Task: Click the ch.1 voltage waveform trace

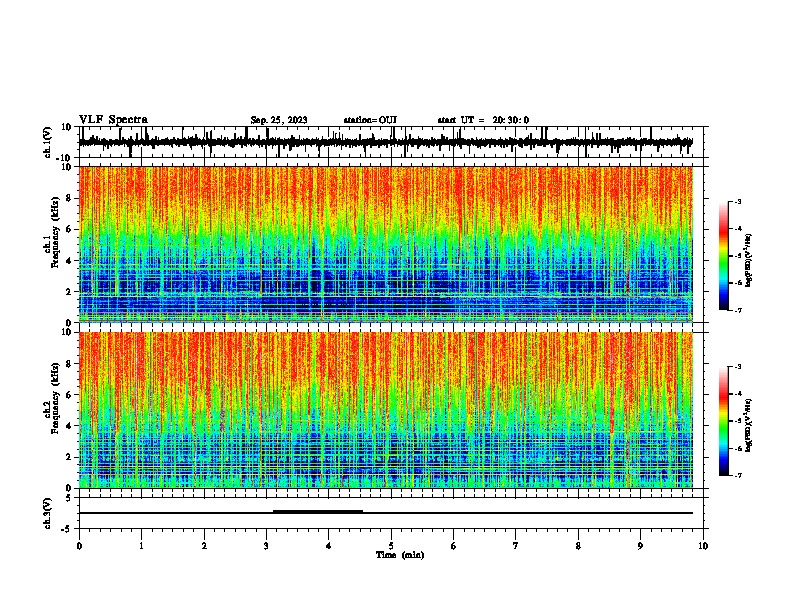Action: (386, 142)
